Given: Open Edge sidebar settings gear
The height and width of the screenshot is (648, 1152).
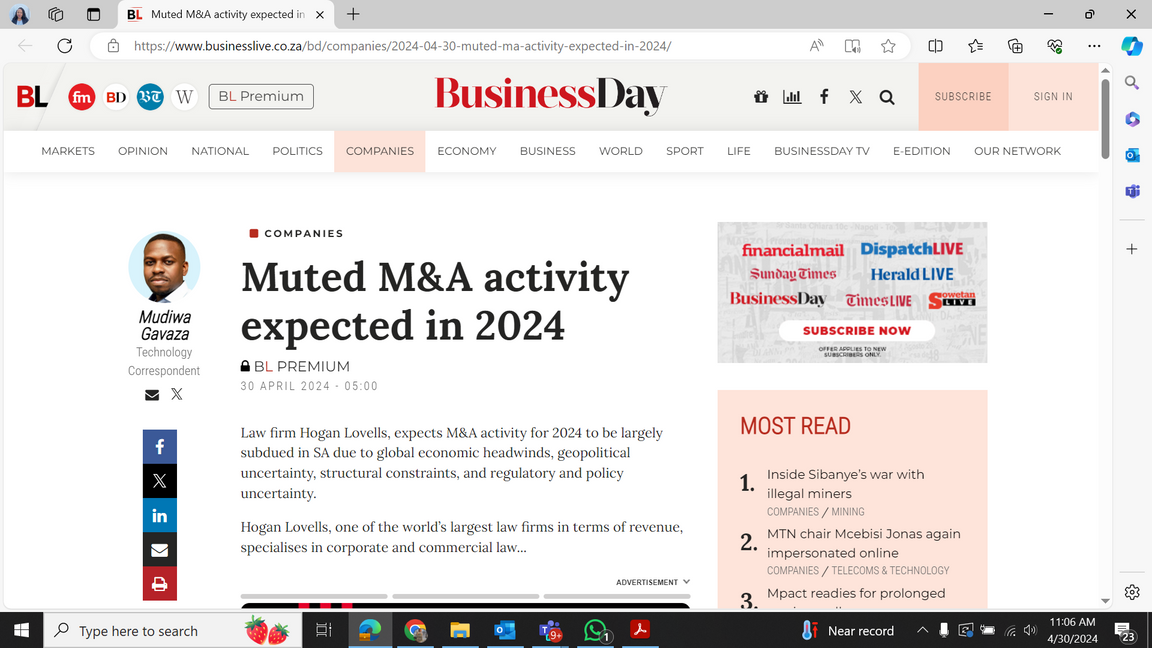Looking at the screenshot, I should (x=1132, y=591).
